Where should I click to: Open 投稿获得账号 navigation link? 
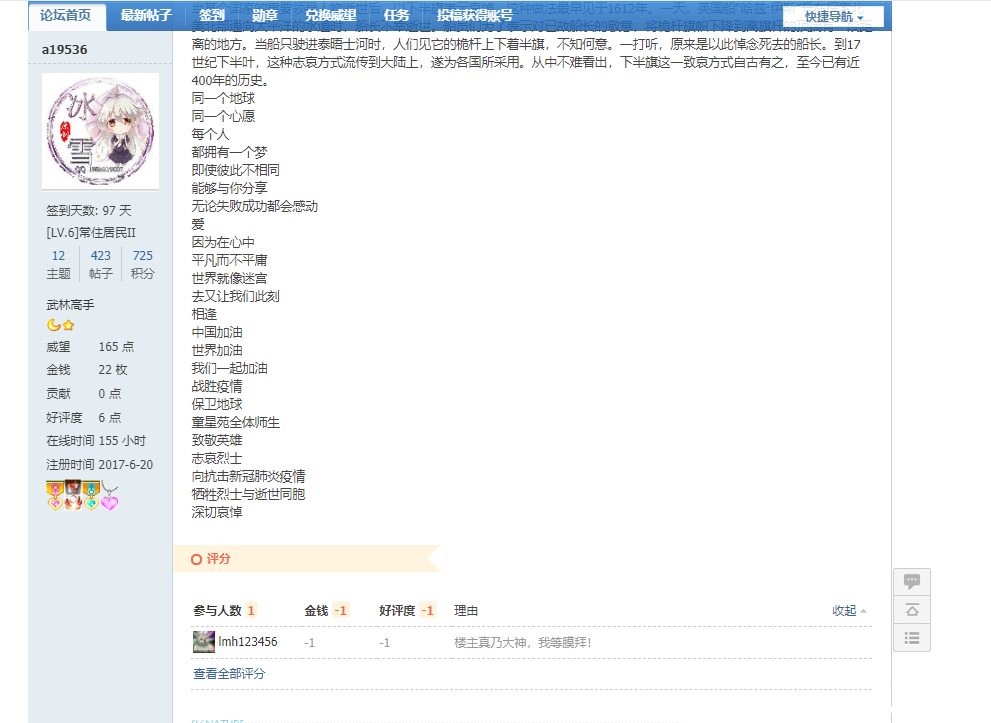(474, 16)
